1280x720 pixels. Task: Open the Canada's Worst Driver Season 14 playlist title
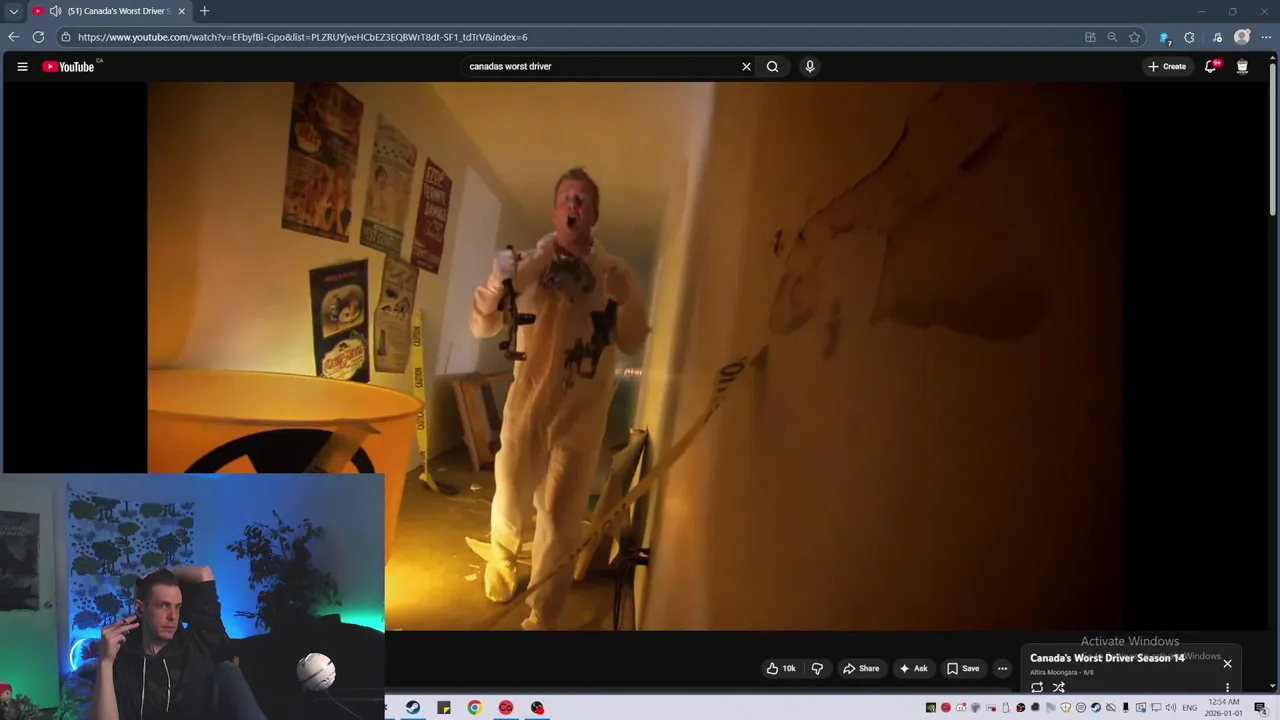pos(1107,658)
